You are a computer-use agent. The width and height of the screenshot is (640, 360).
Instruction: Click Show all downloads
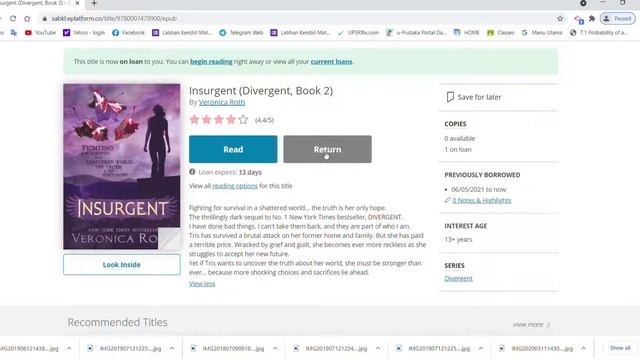coord(620,348)
